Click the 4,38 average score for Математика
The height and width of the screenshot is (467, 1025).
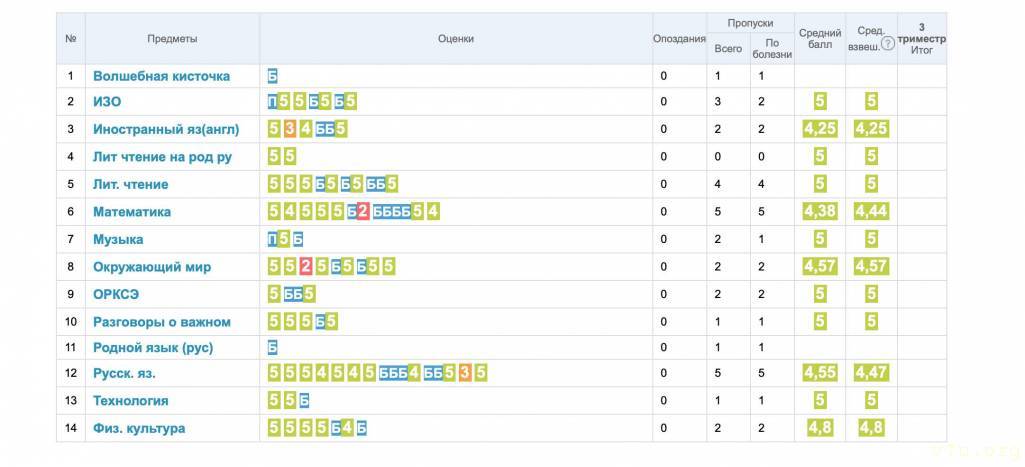tap(819, 212)
